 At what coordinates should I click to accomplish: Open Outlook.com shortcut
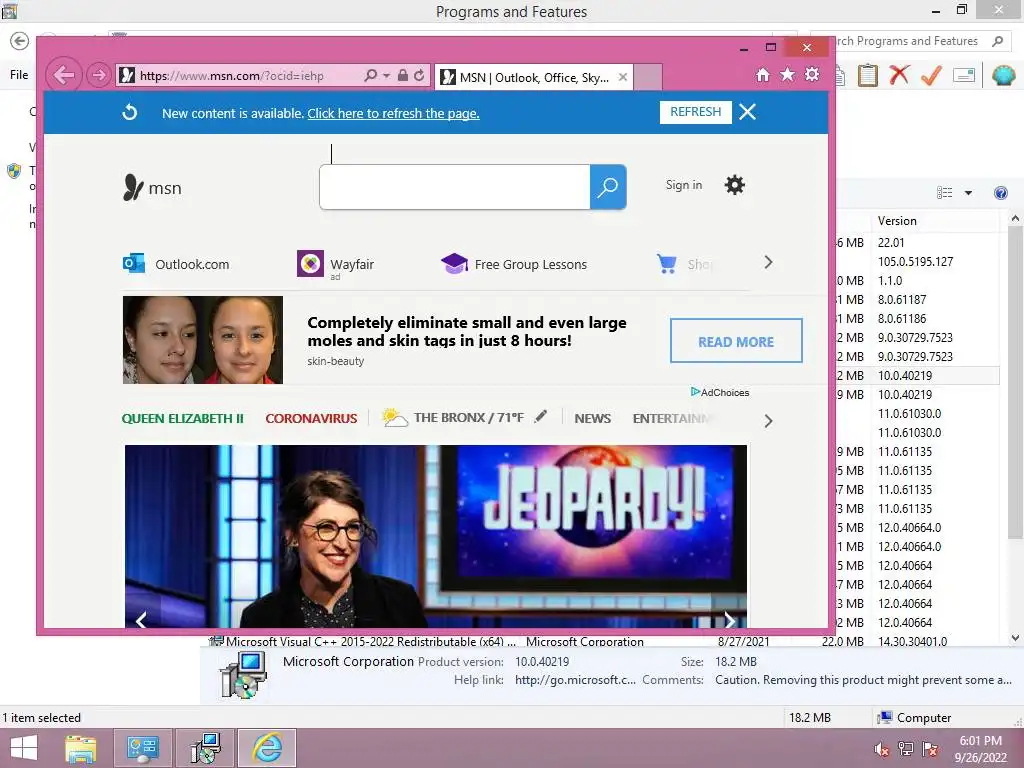(x=176, y=264)
